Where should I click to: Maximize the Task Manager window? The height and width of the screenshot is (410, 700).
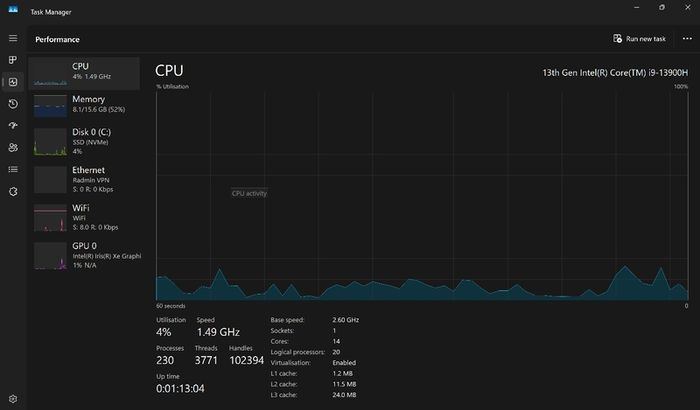662,8
